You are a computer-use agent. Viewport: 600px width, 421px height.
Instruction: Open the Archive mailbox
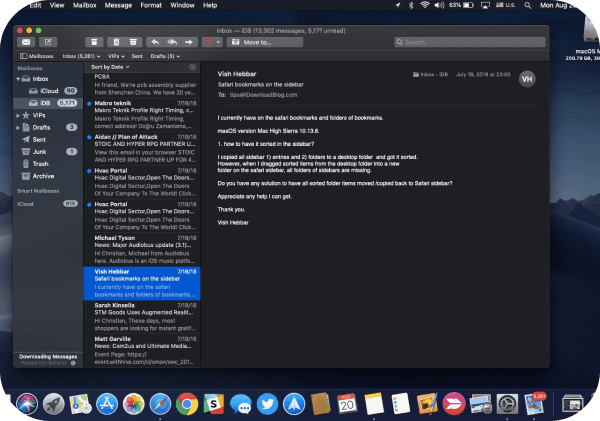[x=48, y=176]
